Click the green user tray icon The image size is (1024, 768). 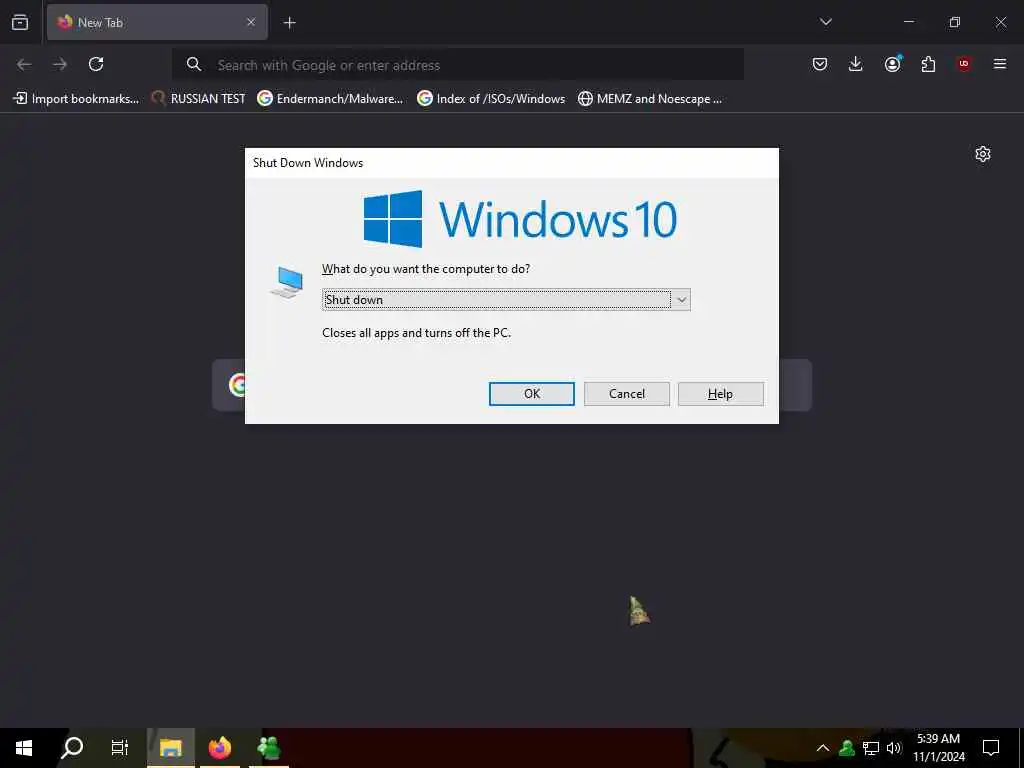click(847, 748)
